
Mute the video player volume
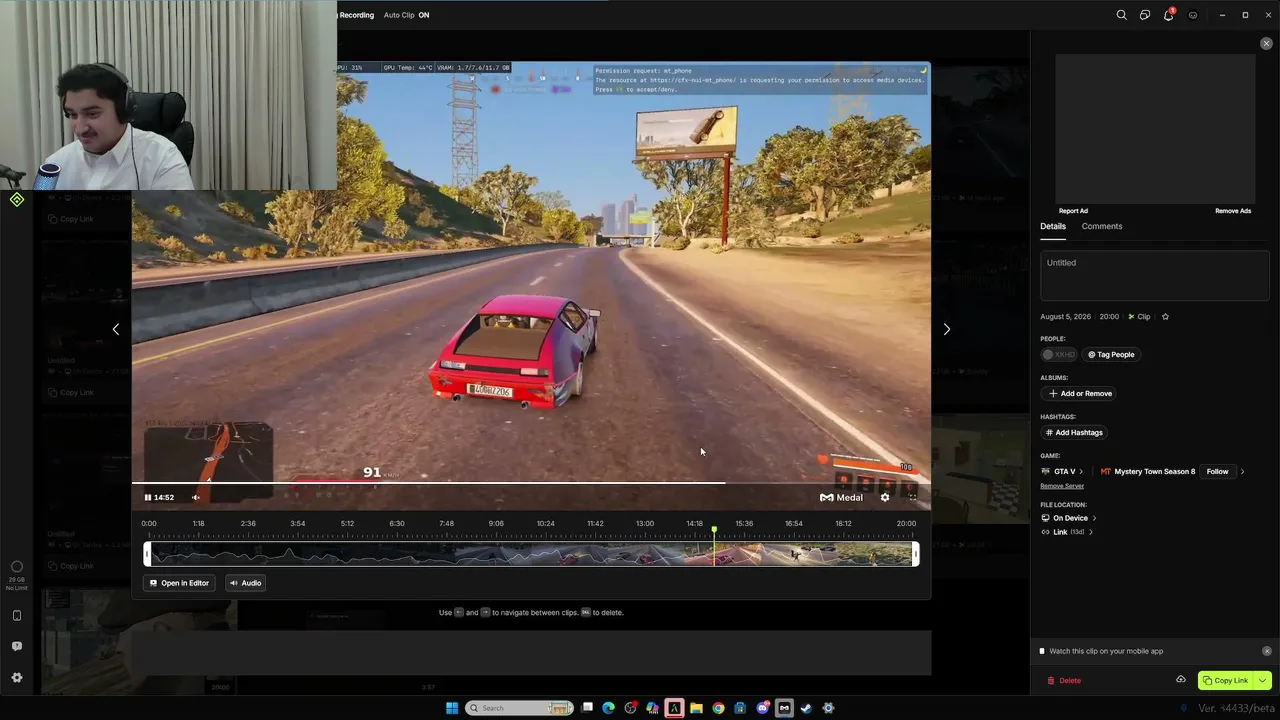(196, 497)
